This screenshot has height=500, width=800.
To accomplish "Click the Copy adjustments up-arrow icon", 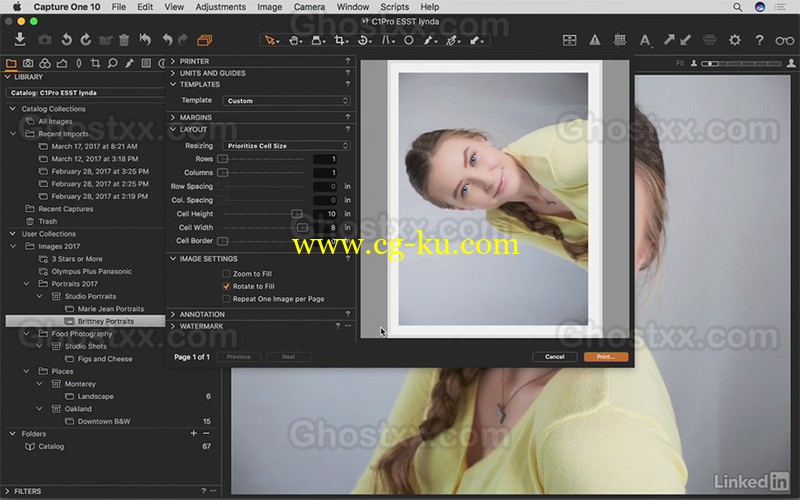I will (668, 39).
